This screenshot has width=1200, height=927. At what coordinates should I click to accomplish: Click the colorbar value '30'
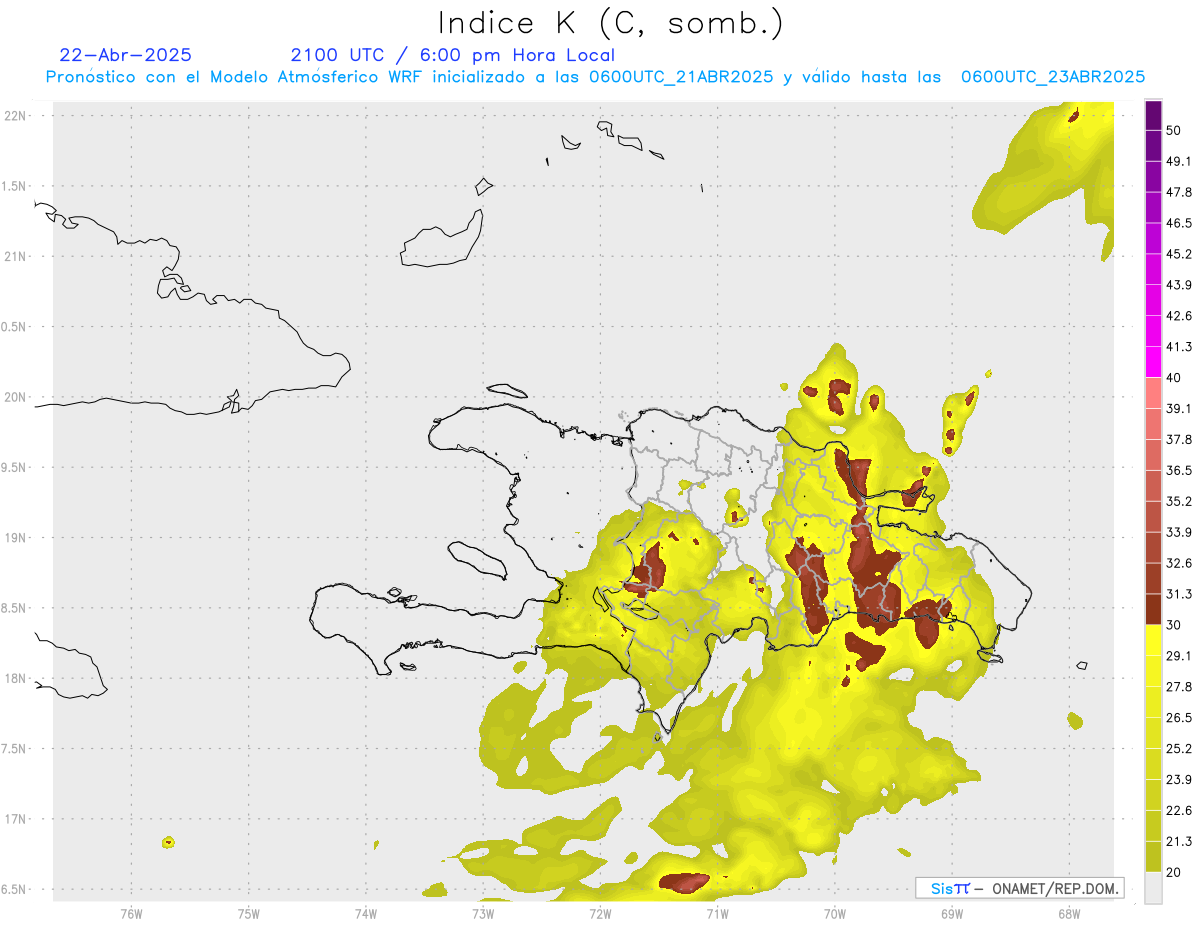coord(1174,625)
